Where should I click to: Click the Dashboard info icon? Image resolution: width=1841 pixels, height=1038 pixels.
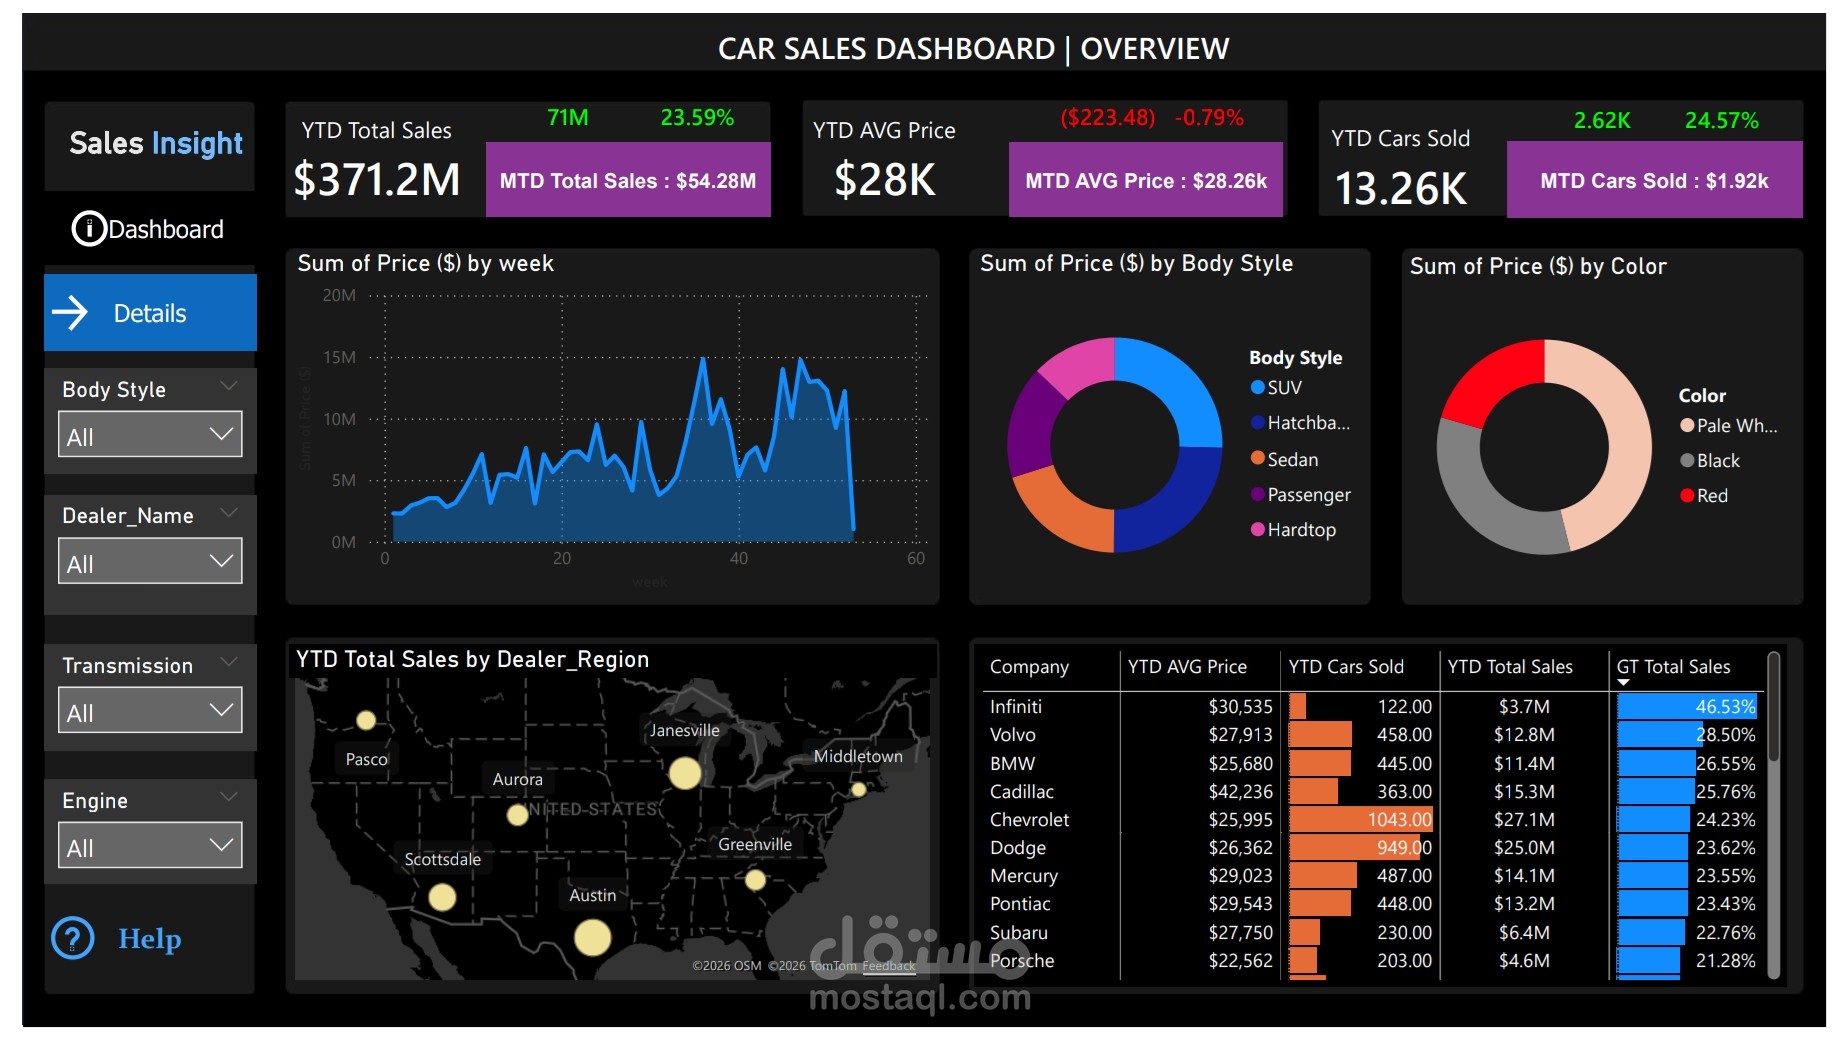click(88, 229)
